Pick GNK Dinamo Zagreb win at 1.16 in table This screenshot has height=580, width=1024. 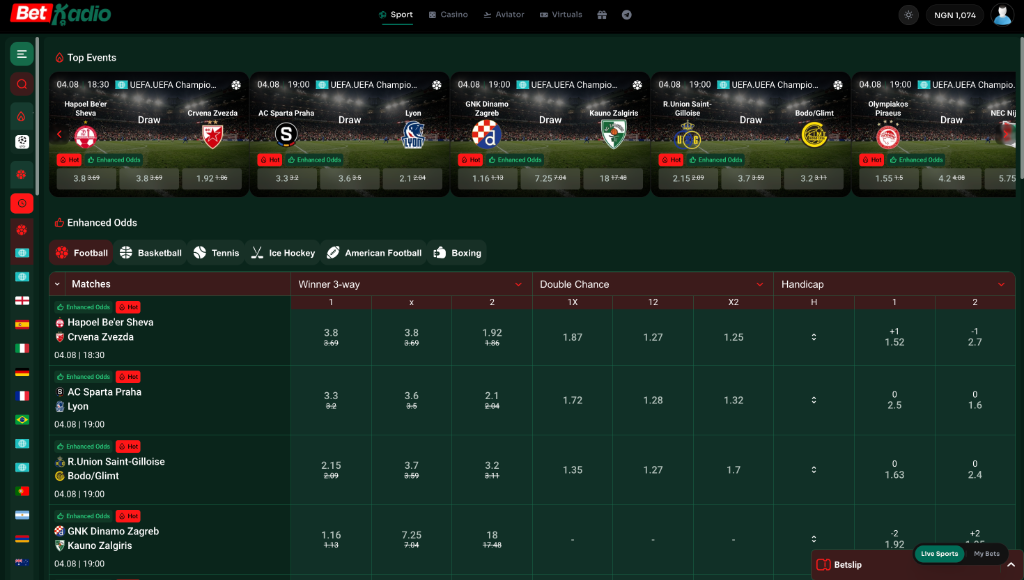point(331,539)
